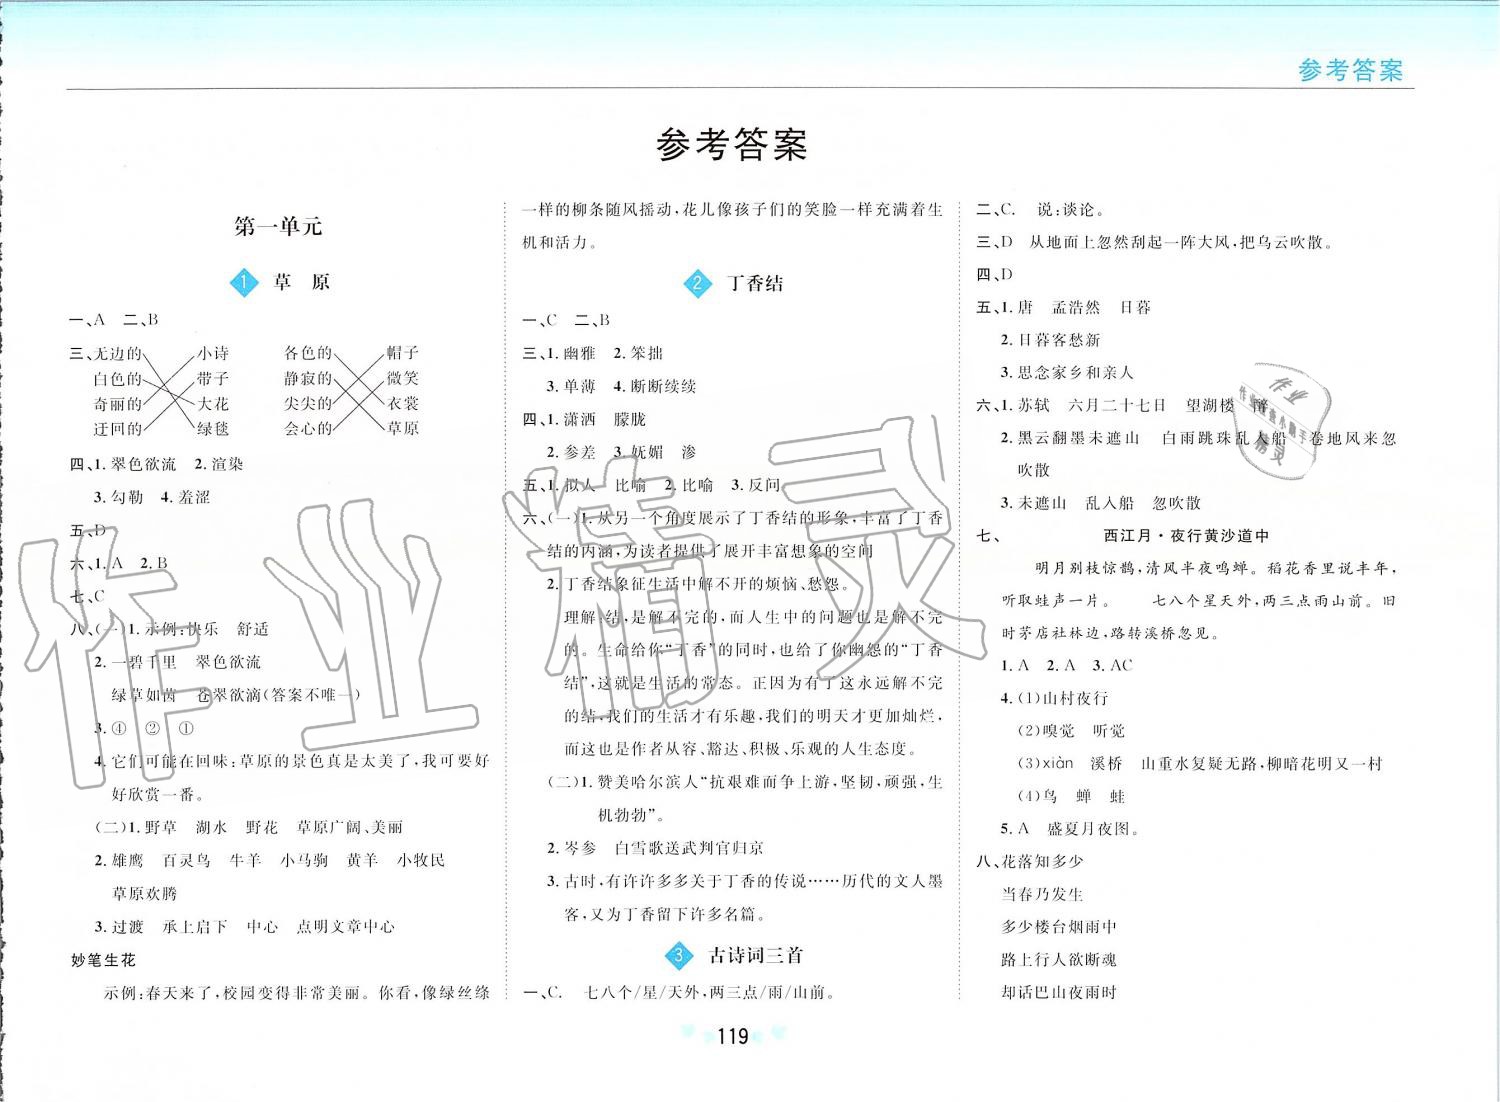Click the answer 说:谈论
Viewport: 1500px width, 1102px height.
(1071, 210)
